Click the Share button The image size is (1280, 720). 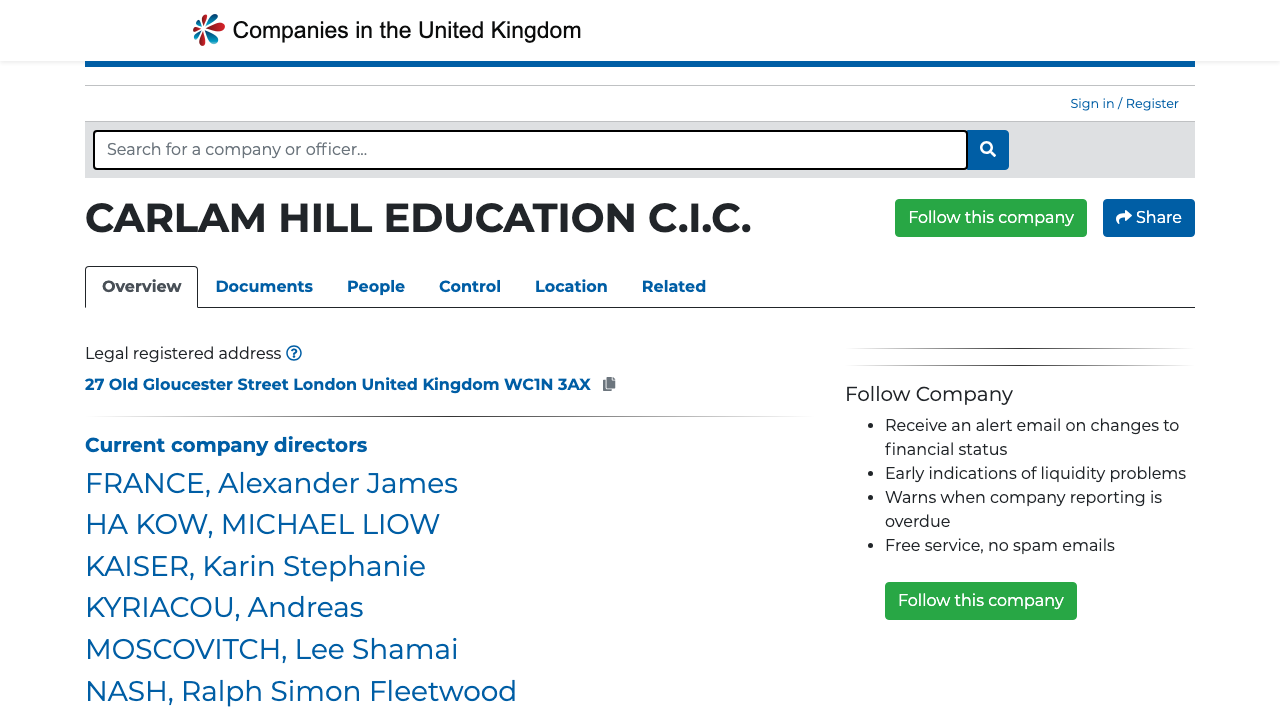tap(1148, 217)
